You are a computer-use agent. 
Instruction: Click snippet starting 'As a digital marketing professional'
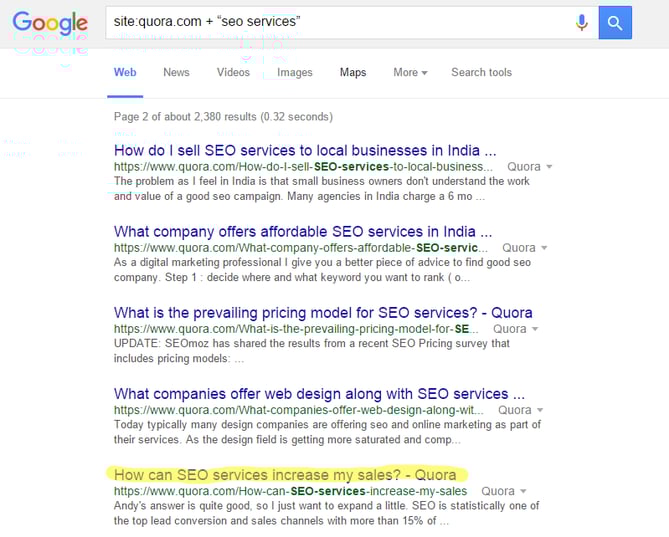322,270
